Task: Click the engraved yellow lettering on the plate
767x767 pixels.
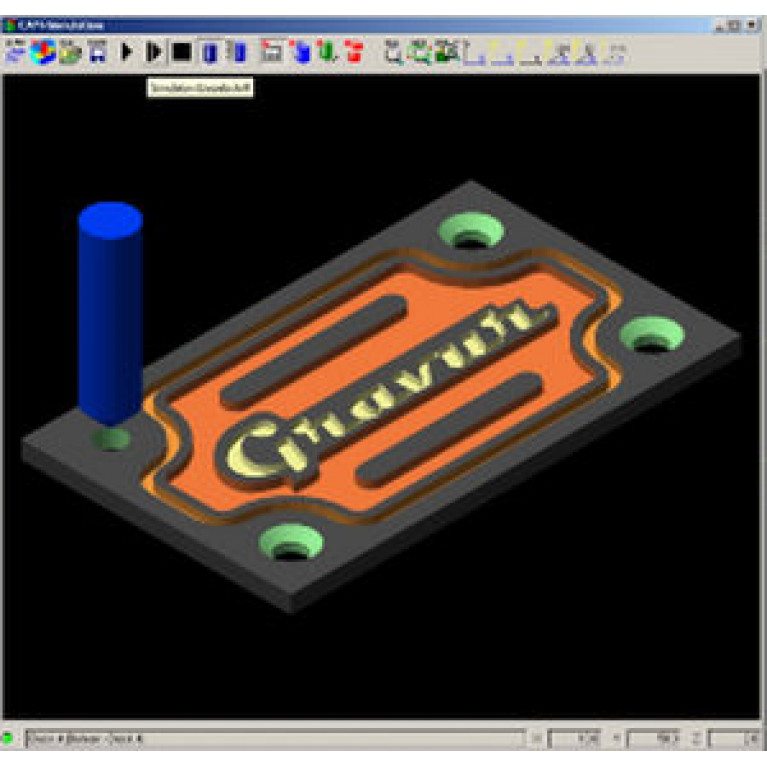Action: [x=386, y=391]
